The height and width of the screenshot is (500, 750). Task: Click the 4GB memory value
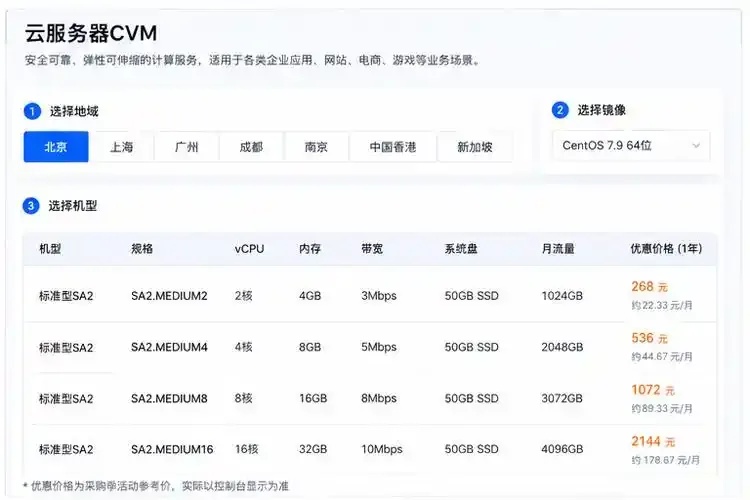pos(310,296)
